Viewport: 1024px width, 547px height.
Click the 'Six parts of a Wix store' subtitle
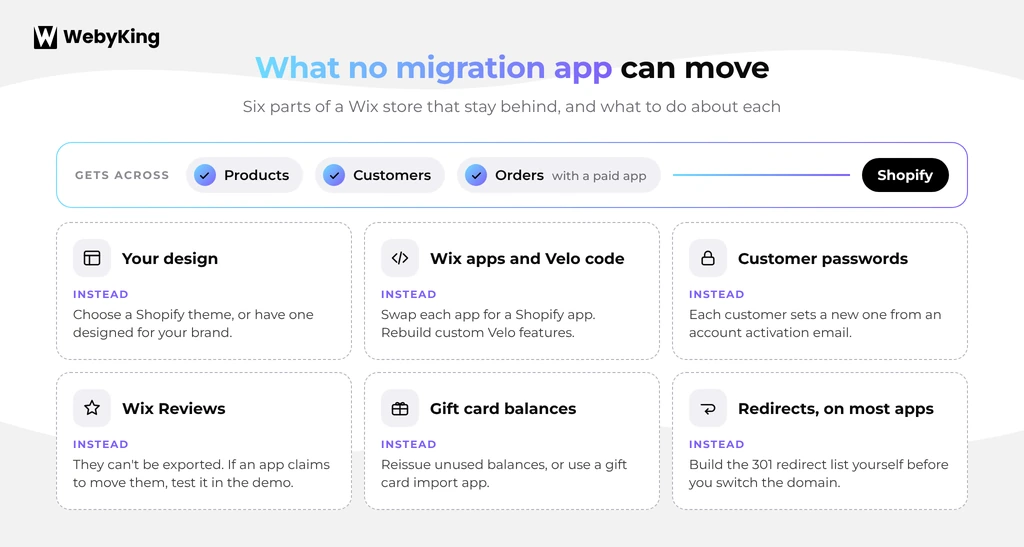(511, 106)
